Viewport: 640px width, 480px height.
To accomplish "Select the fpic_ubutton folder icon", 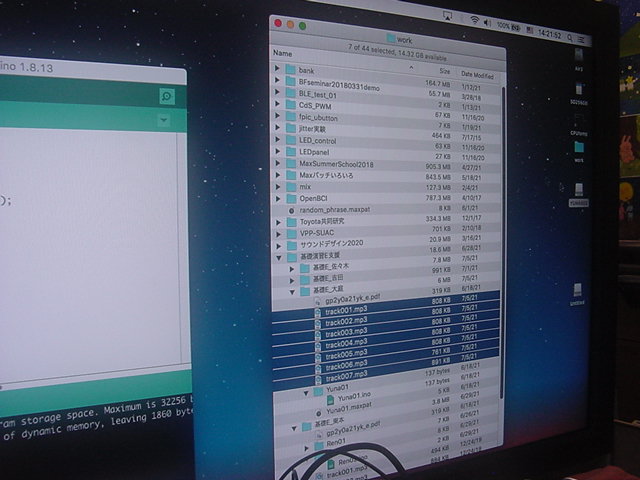I will click(x=291, y=117).
